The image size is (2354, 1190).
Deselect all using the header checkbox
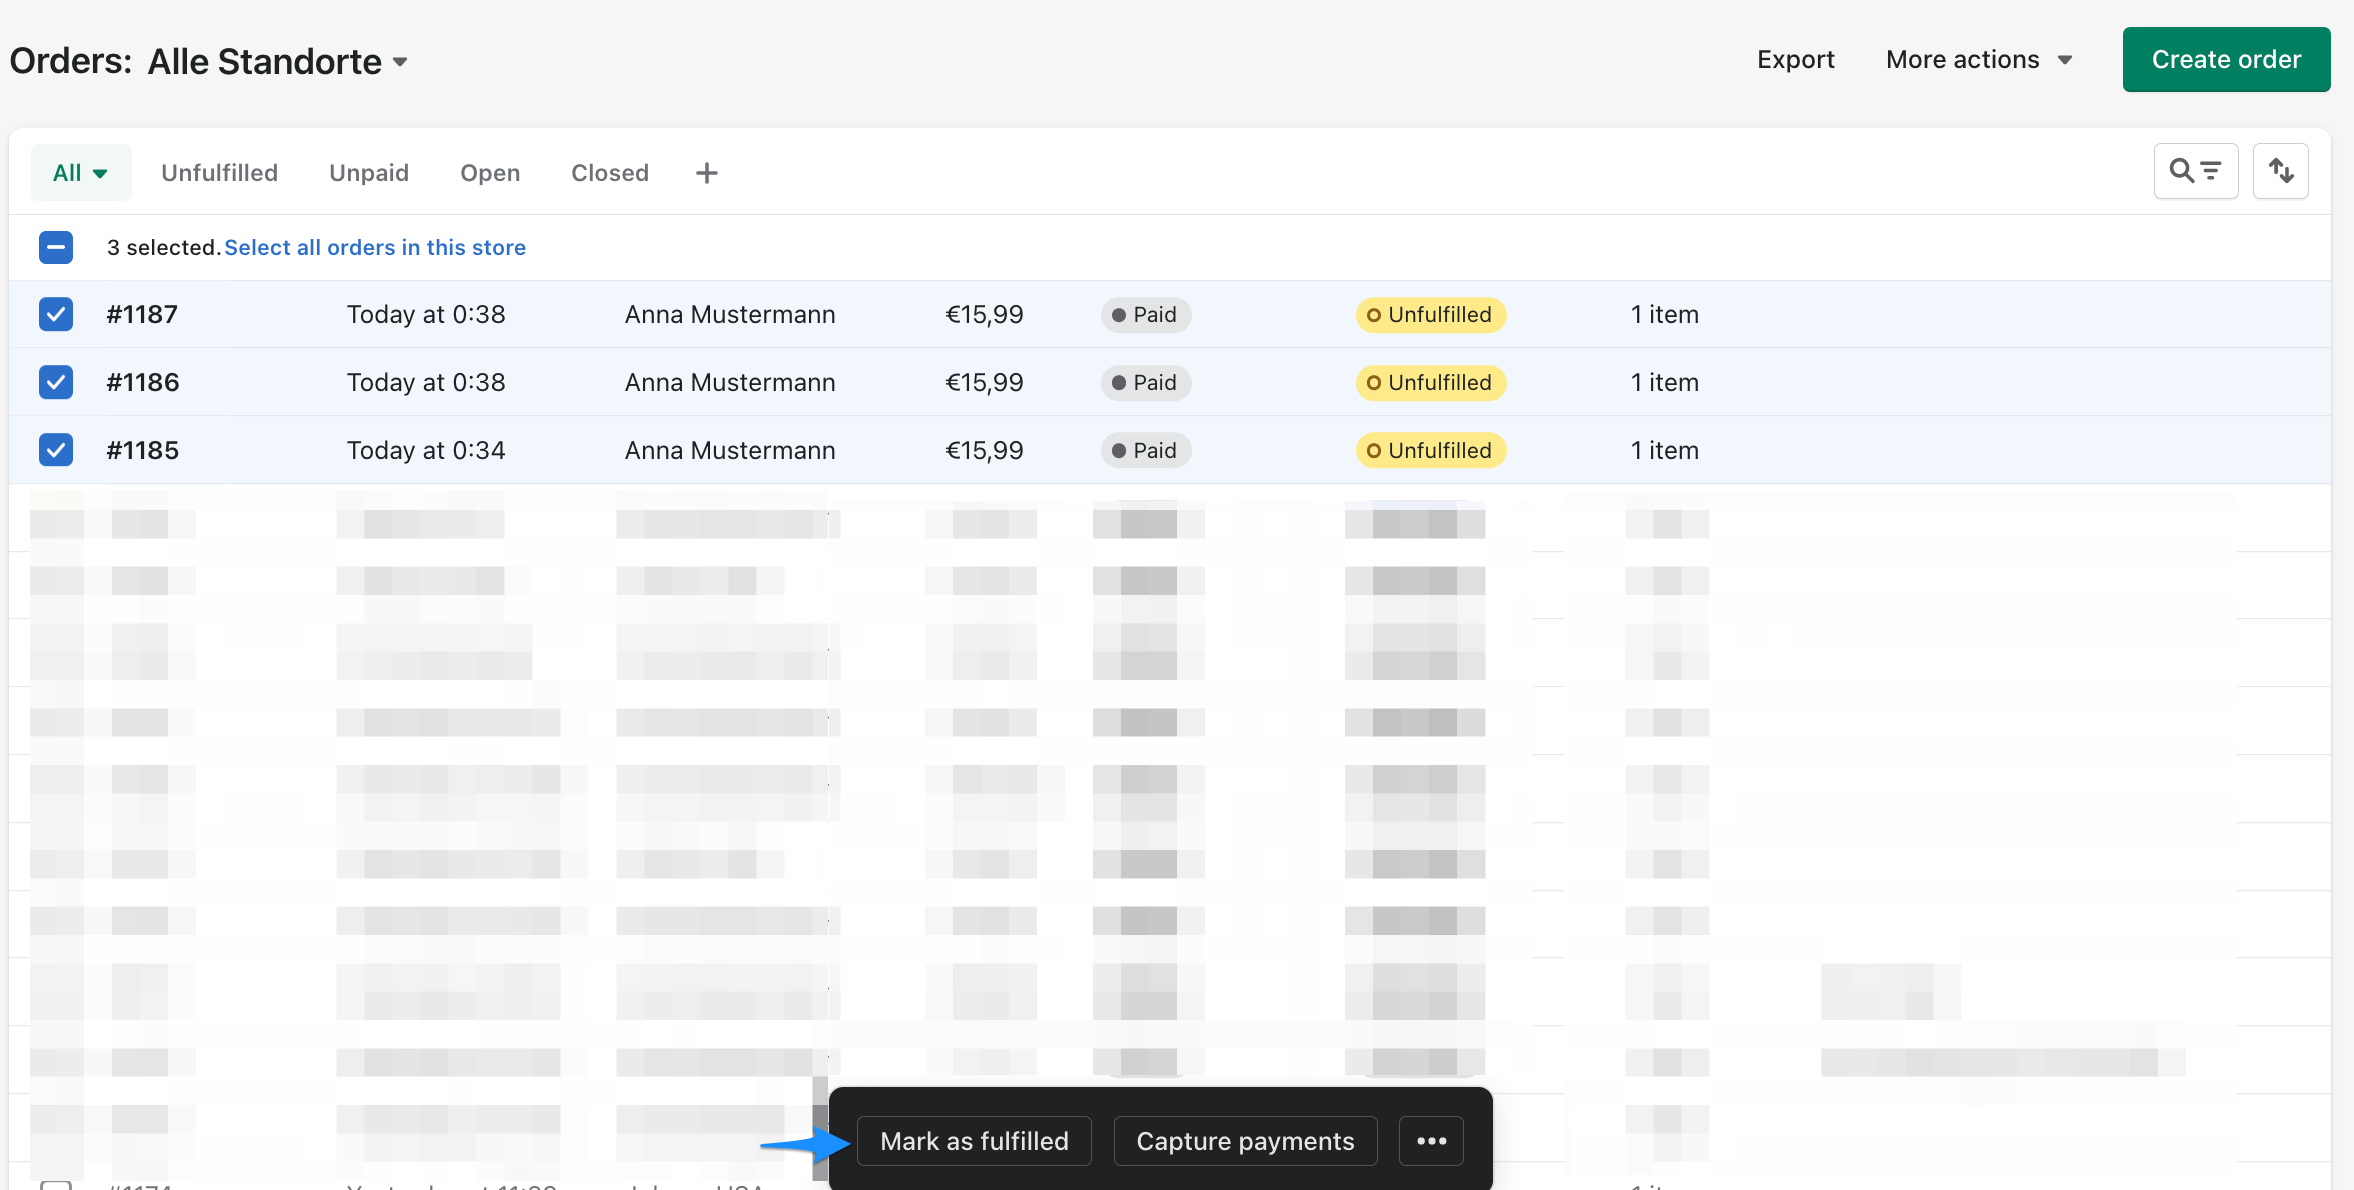pos(56,247)
